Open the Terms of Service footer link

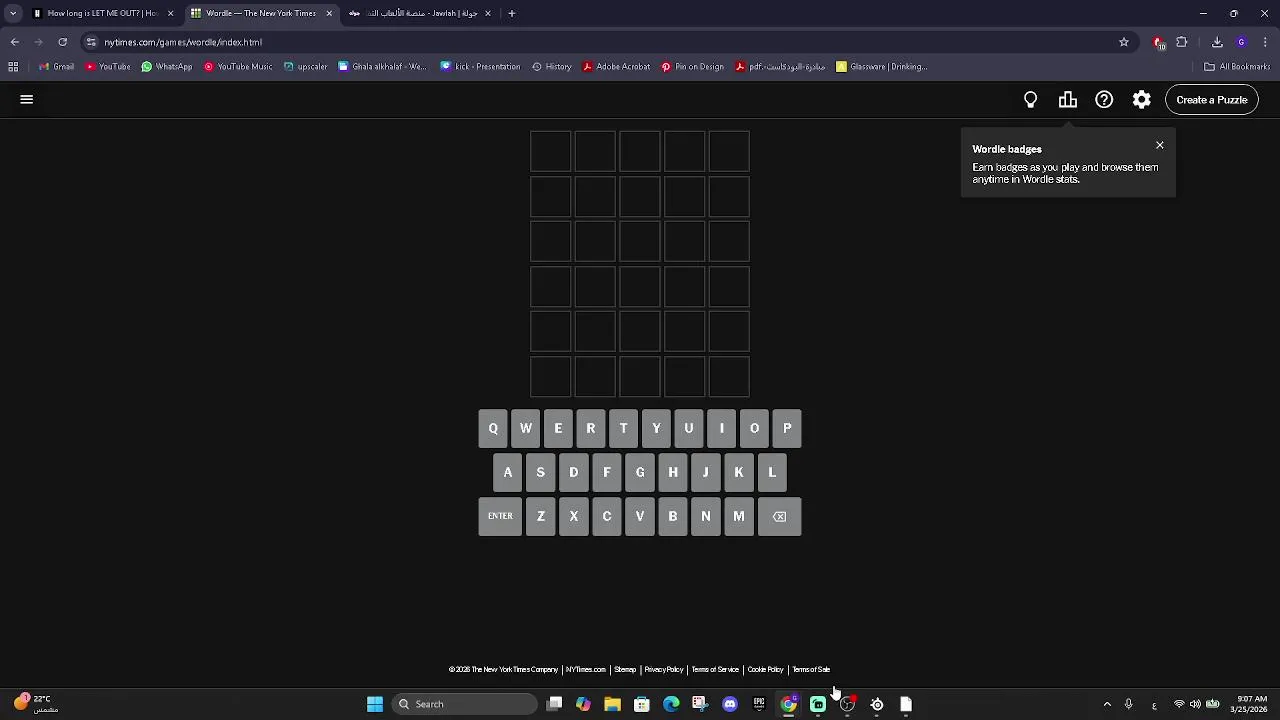coord(715,670)
